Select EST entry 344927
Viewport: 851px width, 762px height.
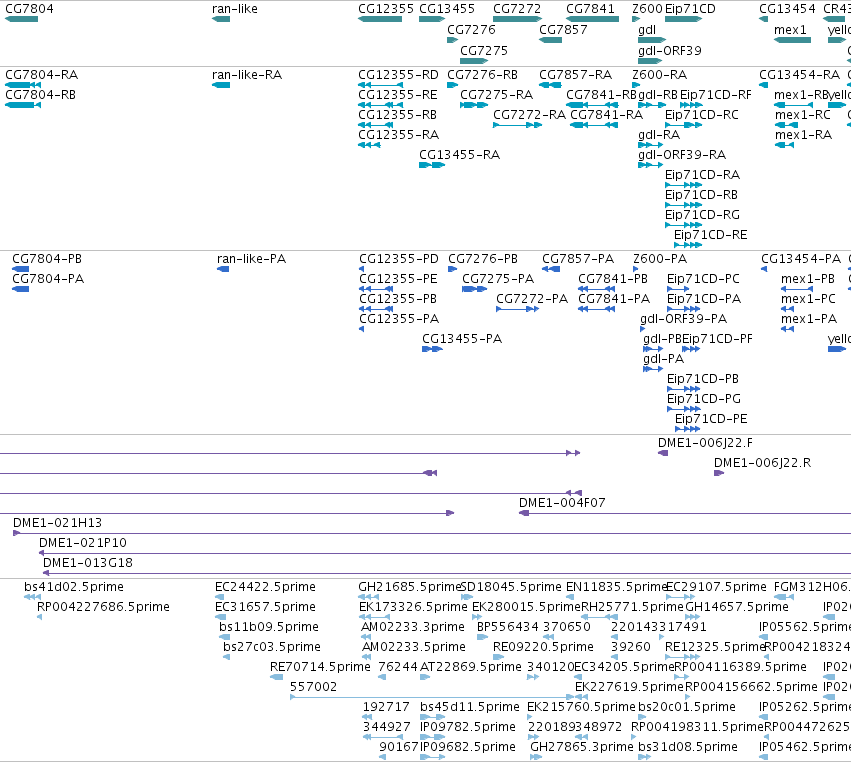386,727
